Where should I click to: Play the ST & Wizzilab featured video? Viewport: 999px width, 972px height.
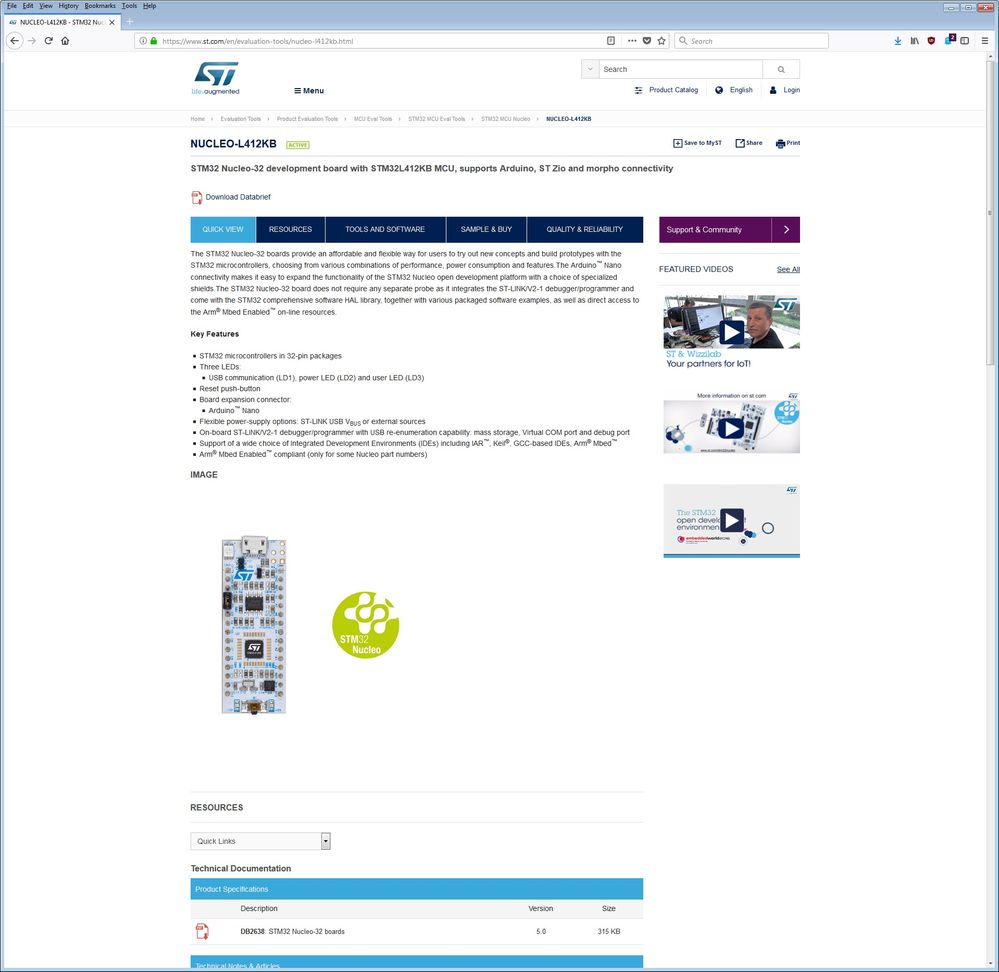731,332
